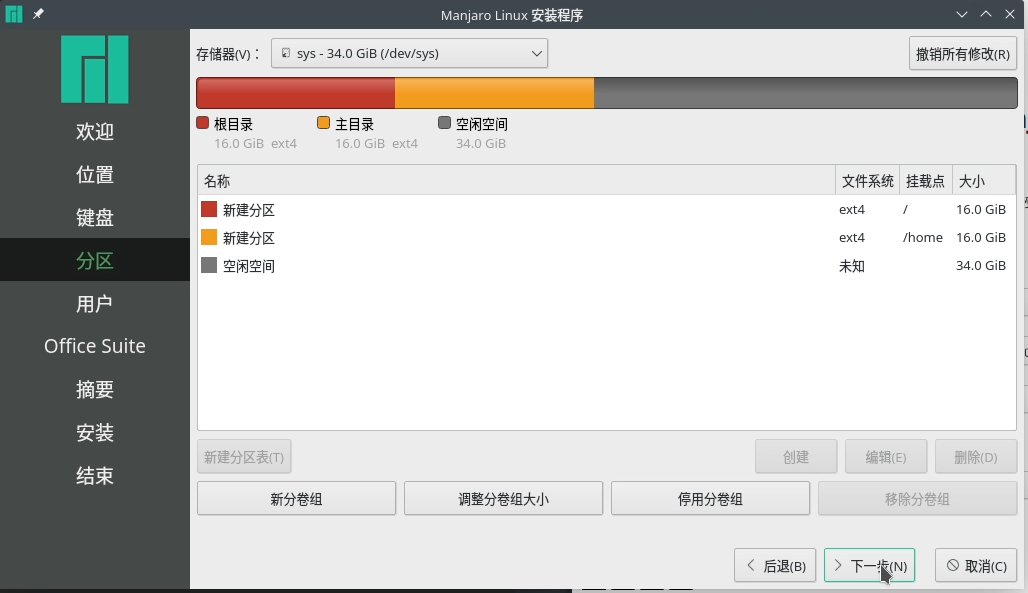
Task: Click the 用户 step in sidebar
Action: pyautogui.click(x=95, y=304)
